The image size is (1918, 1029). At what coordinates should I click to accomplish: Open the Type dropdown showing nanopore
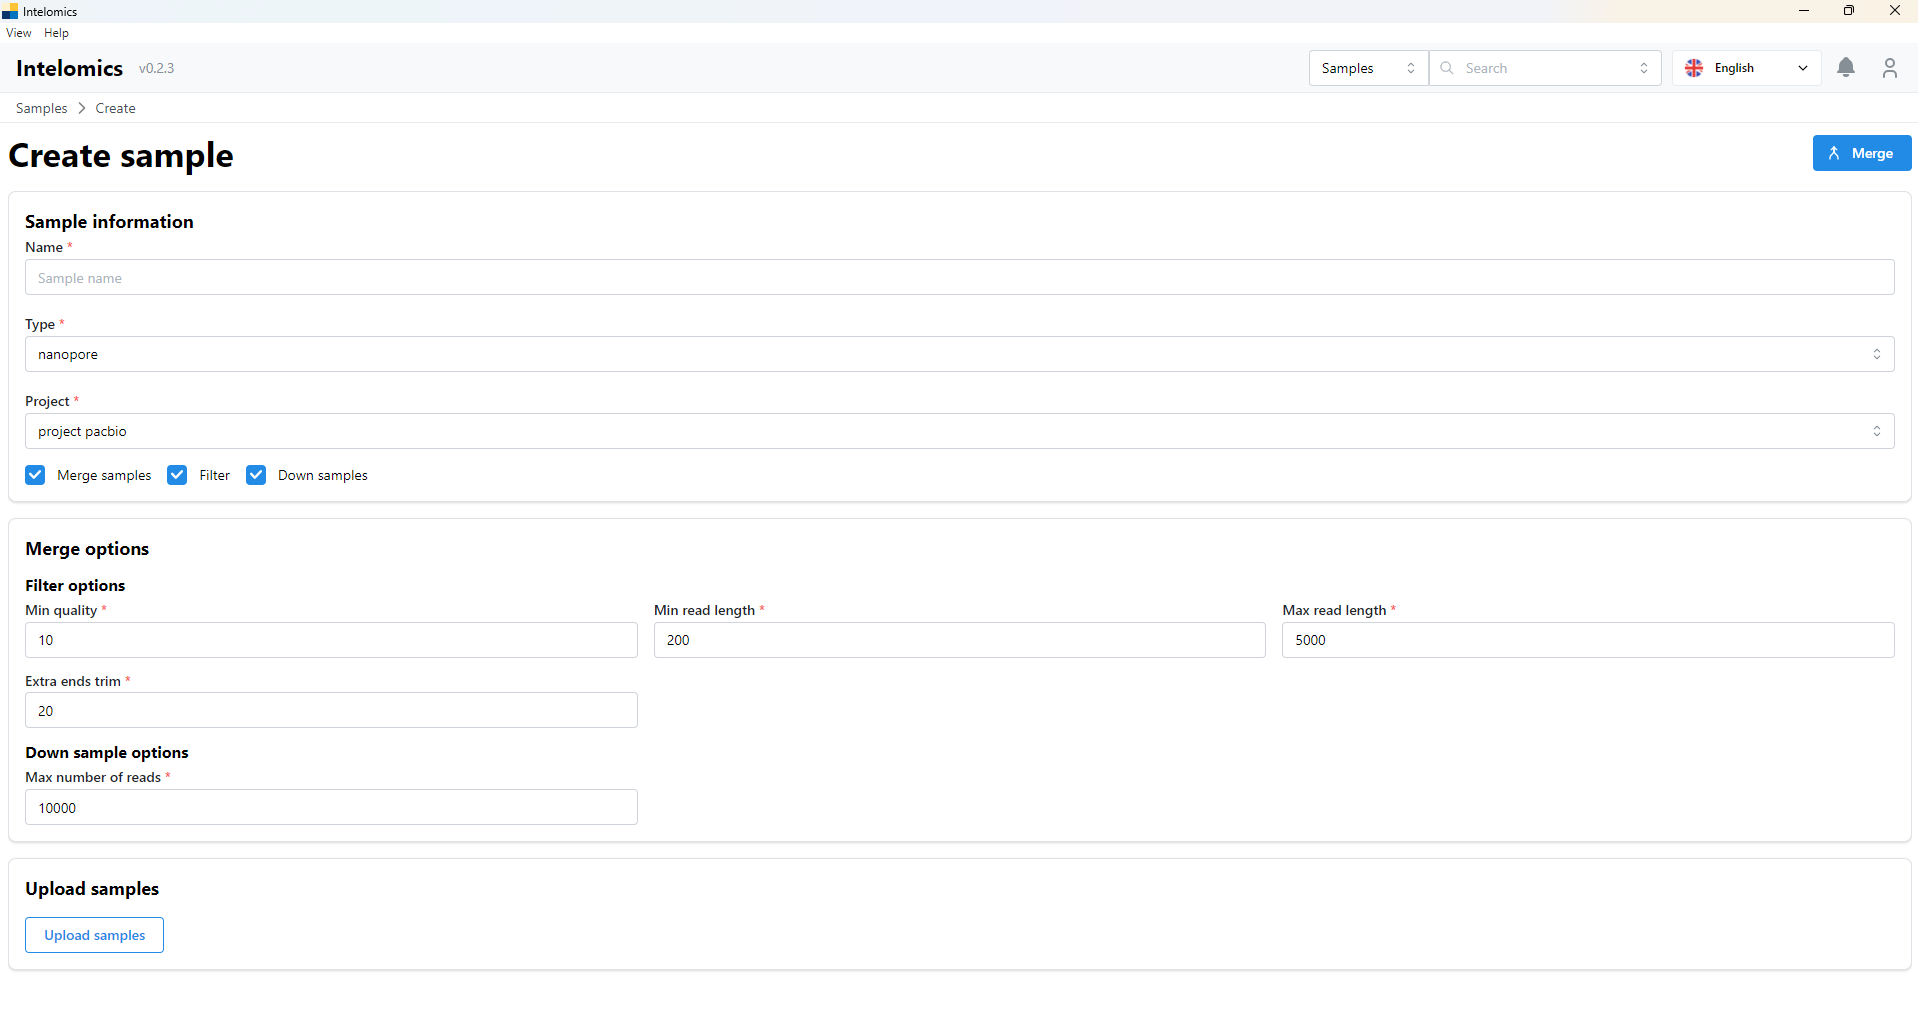coord(958,354)
